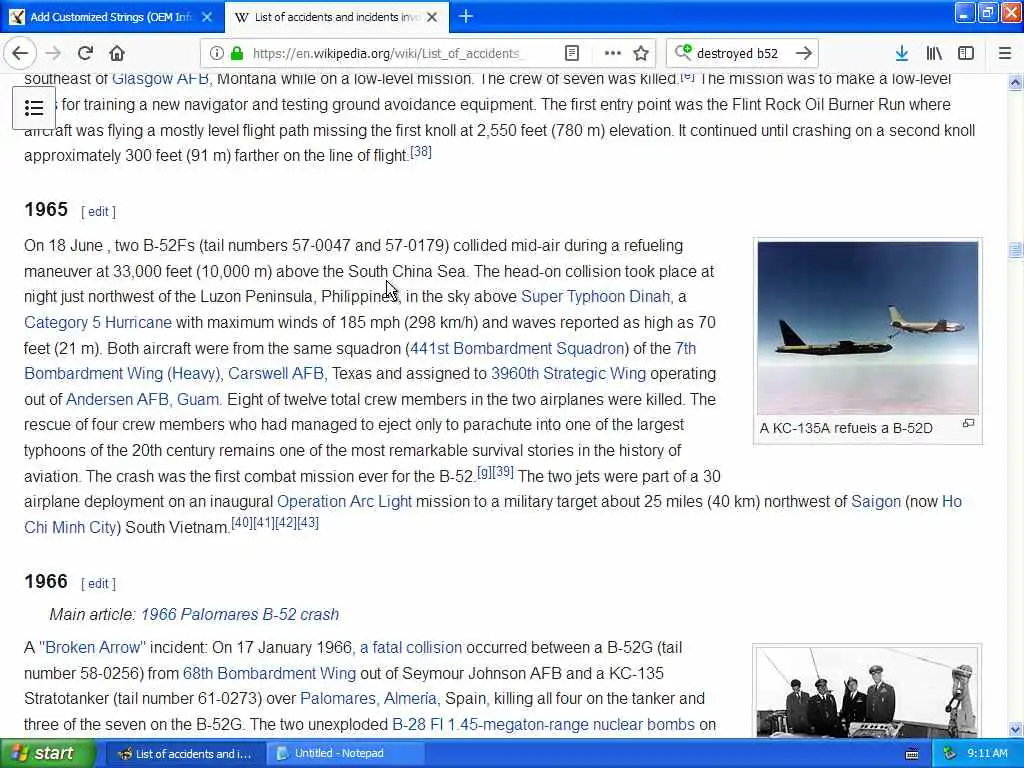Select List of accidents and incidents tab
Screen dimensions: 1024x768
[337, 17]
